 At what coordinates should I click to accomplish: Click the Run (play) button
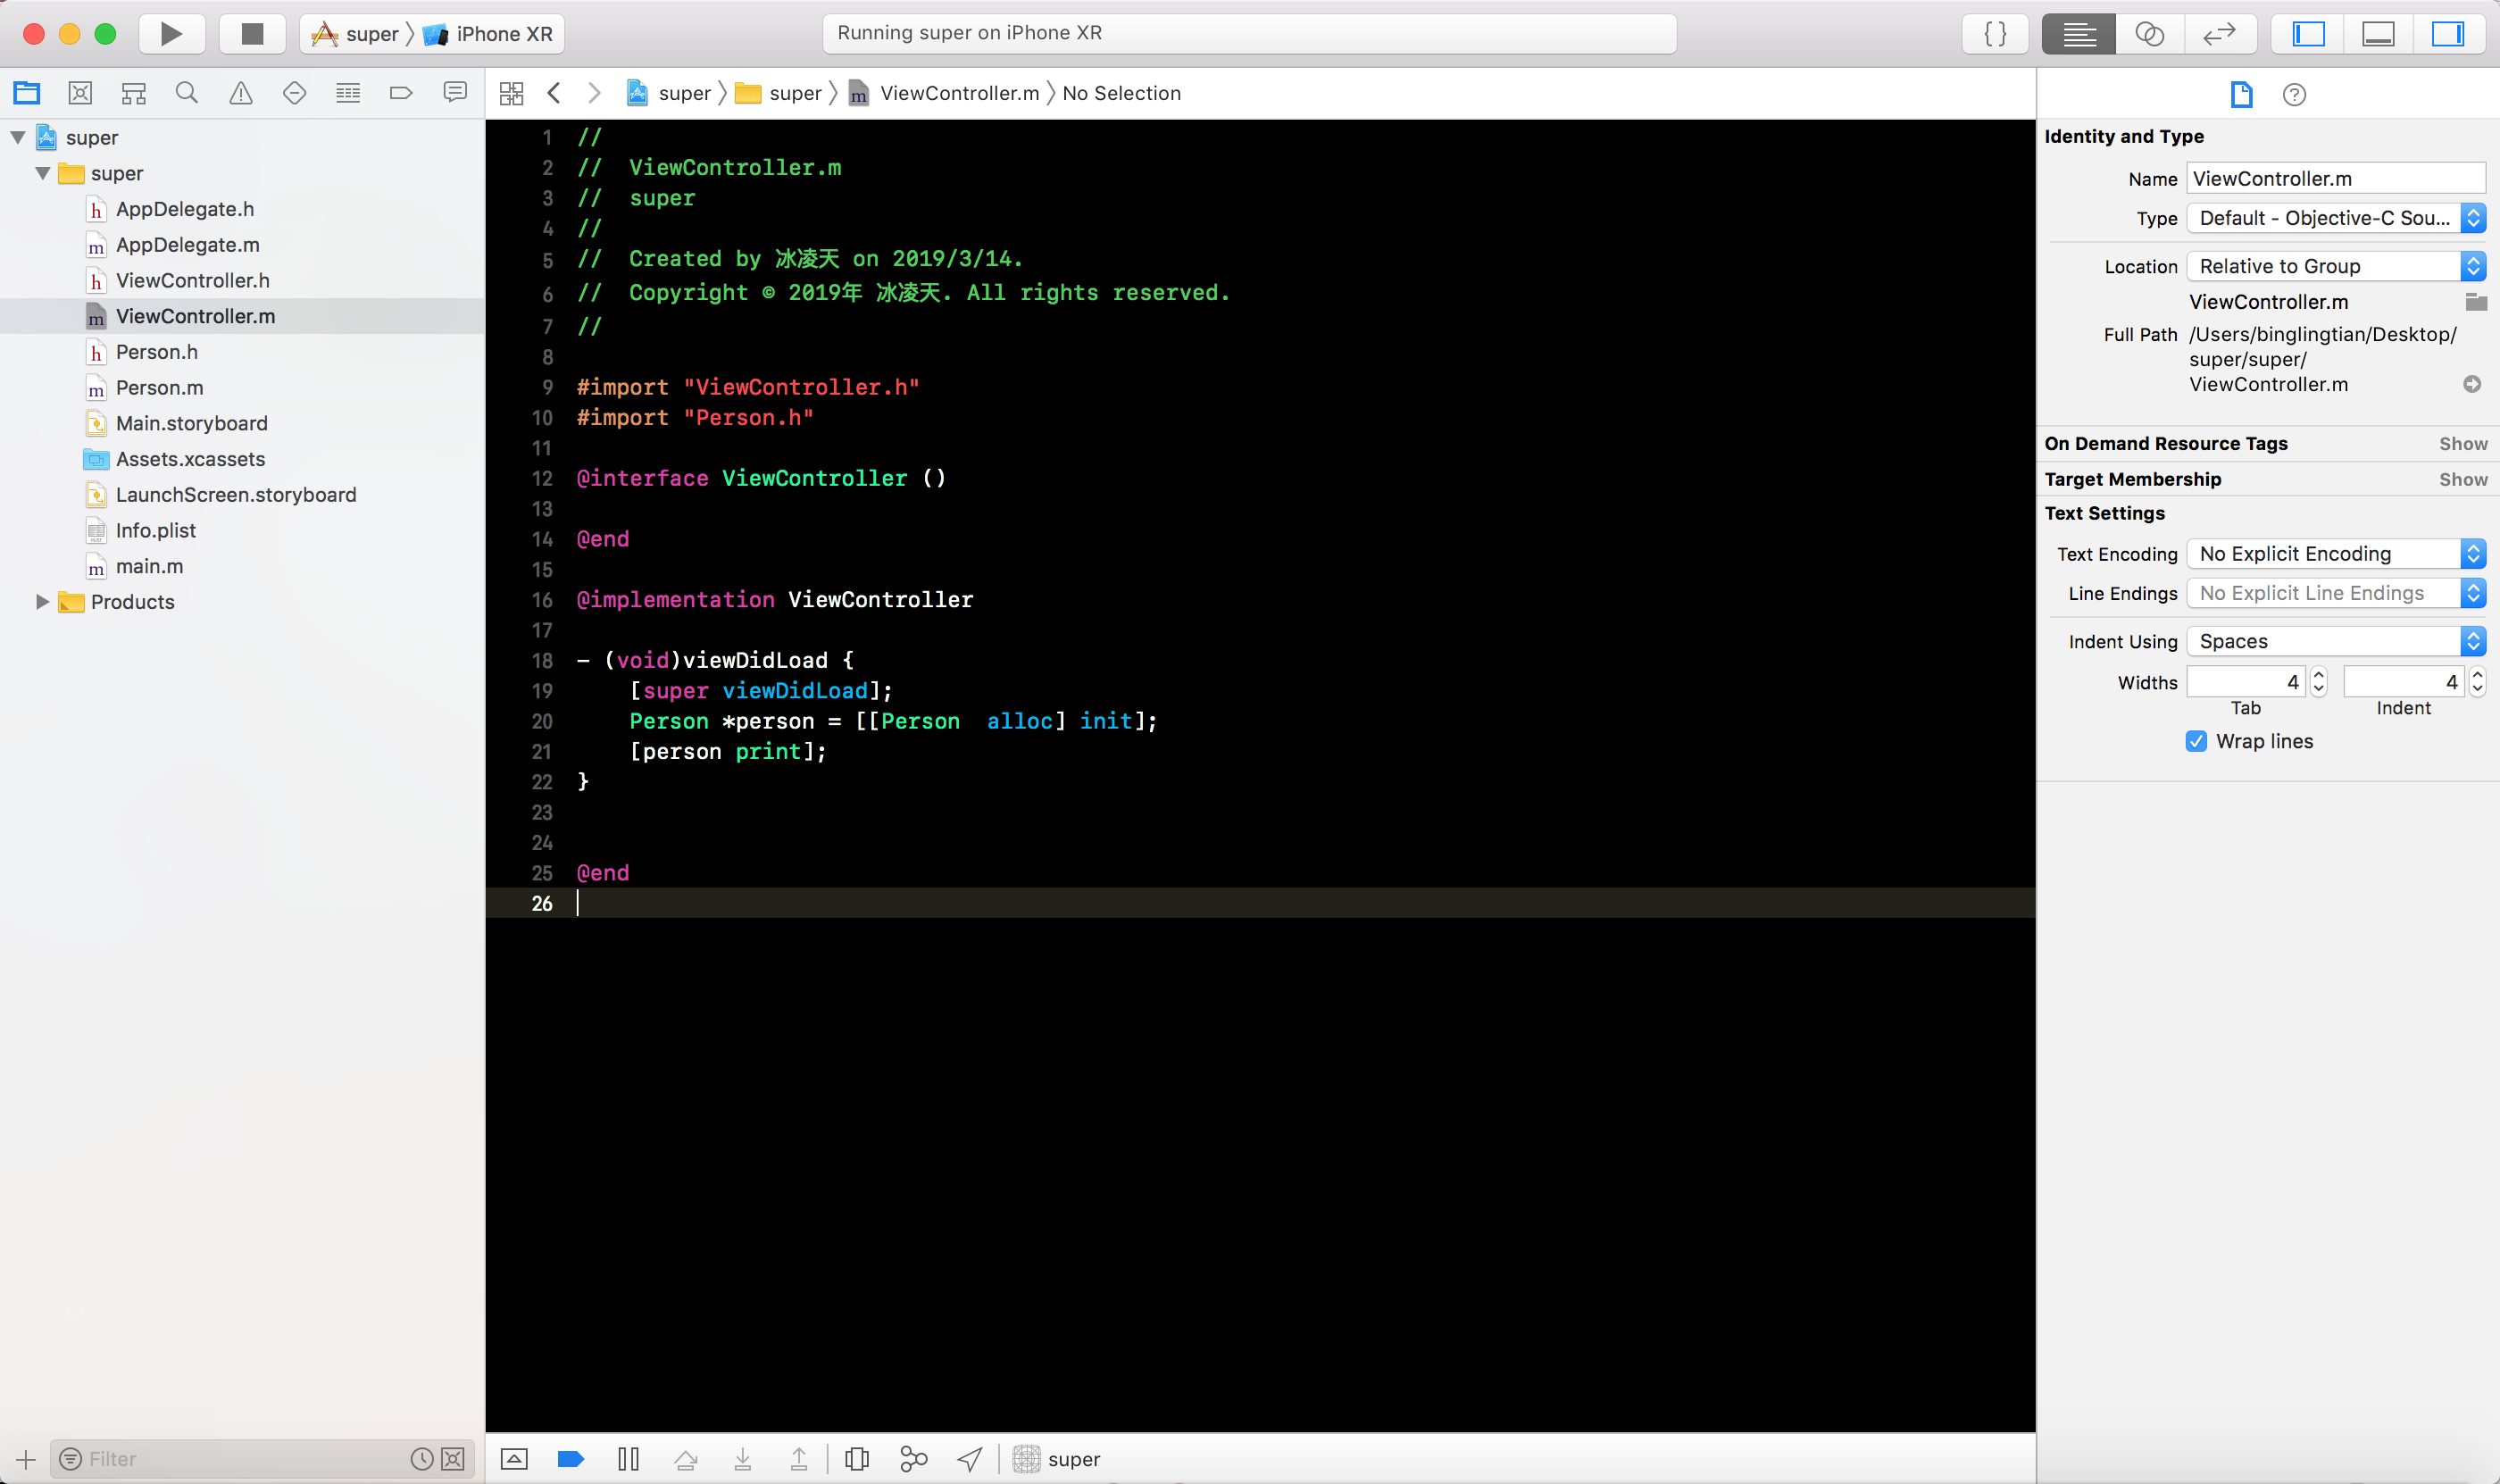[x=171, y=34]
